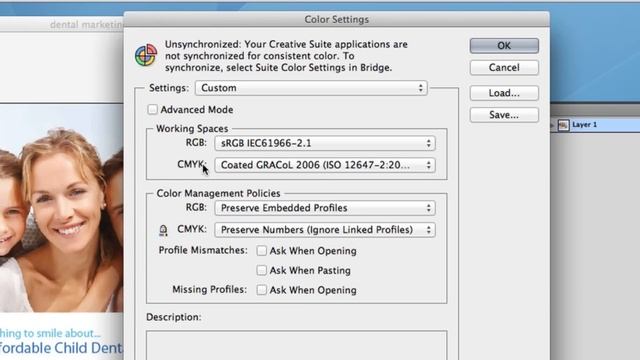
Task: Open Working Spaces CMYK Coated GRACoL dropdown
Action: pos(325,165)
